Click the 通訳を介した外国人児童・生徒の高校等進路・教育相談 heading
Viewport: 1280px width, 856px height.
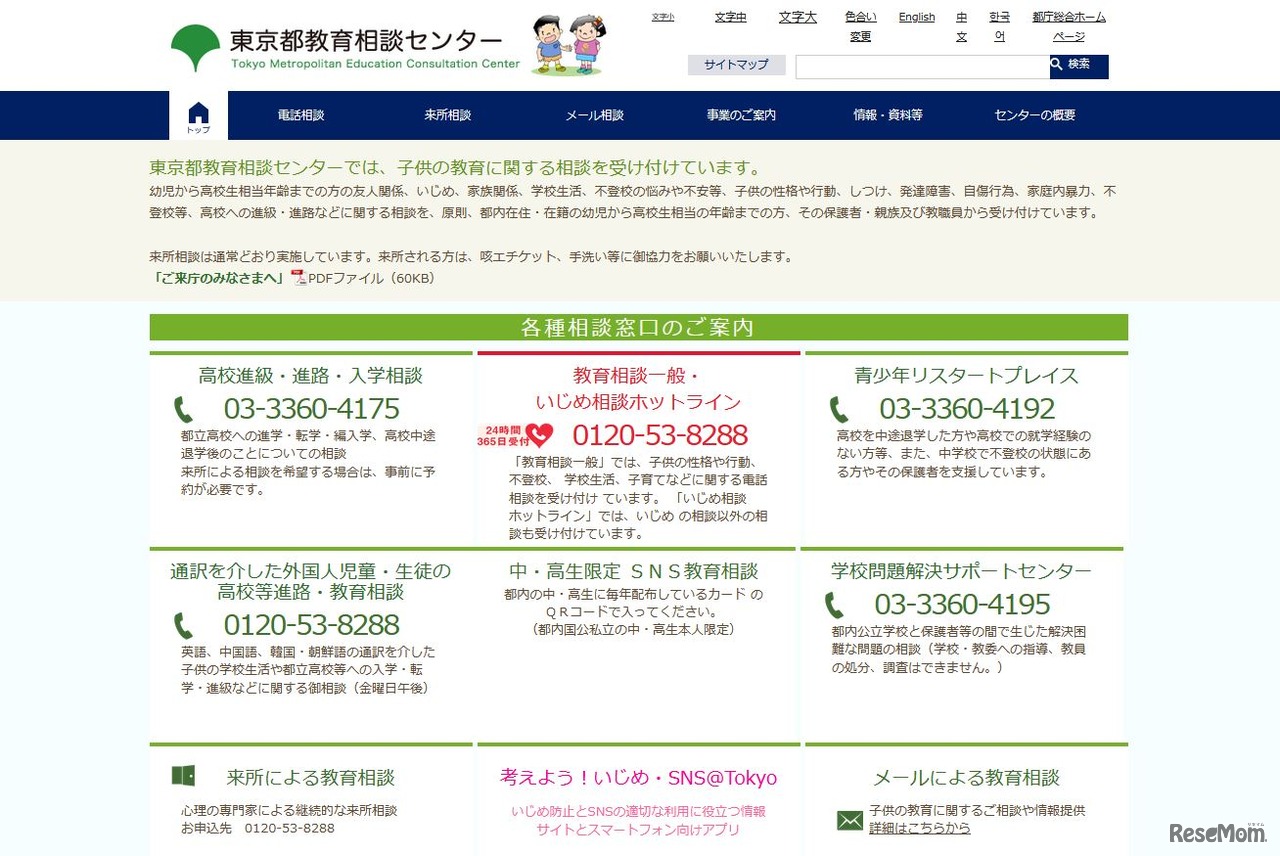point(311,581)
